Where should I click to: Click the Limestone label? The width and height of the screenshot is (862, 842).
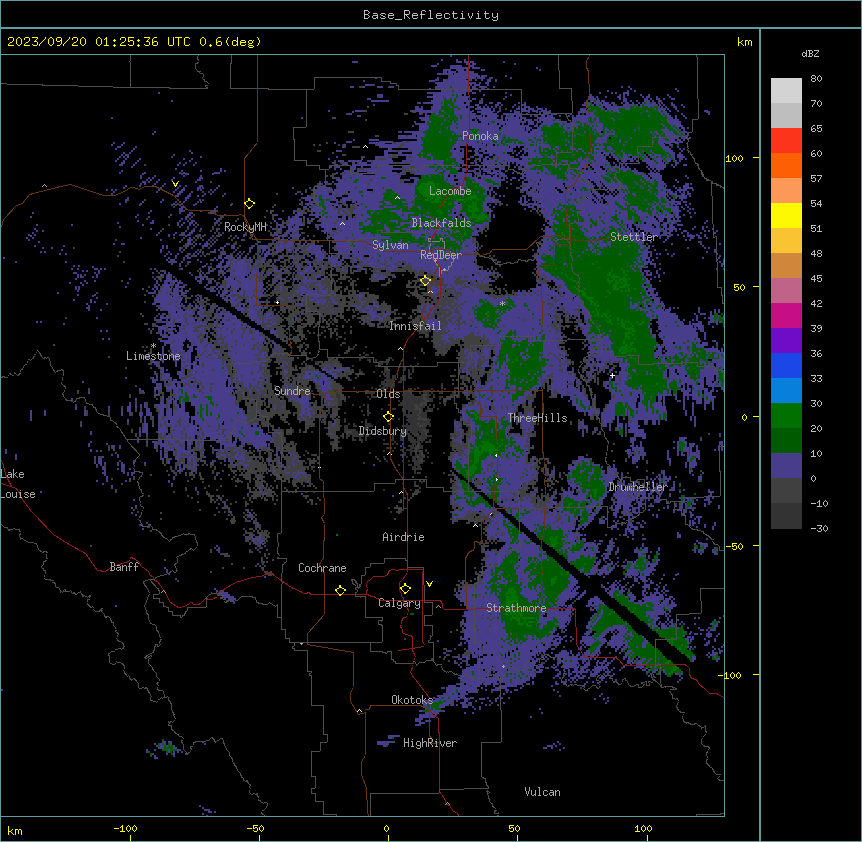[x=153, y=356]
